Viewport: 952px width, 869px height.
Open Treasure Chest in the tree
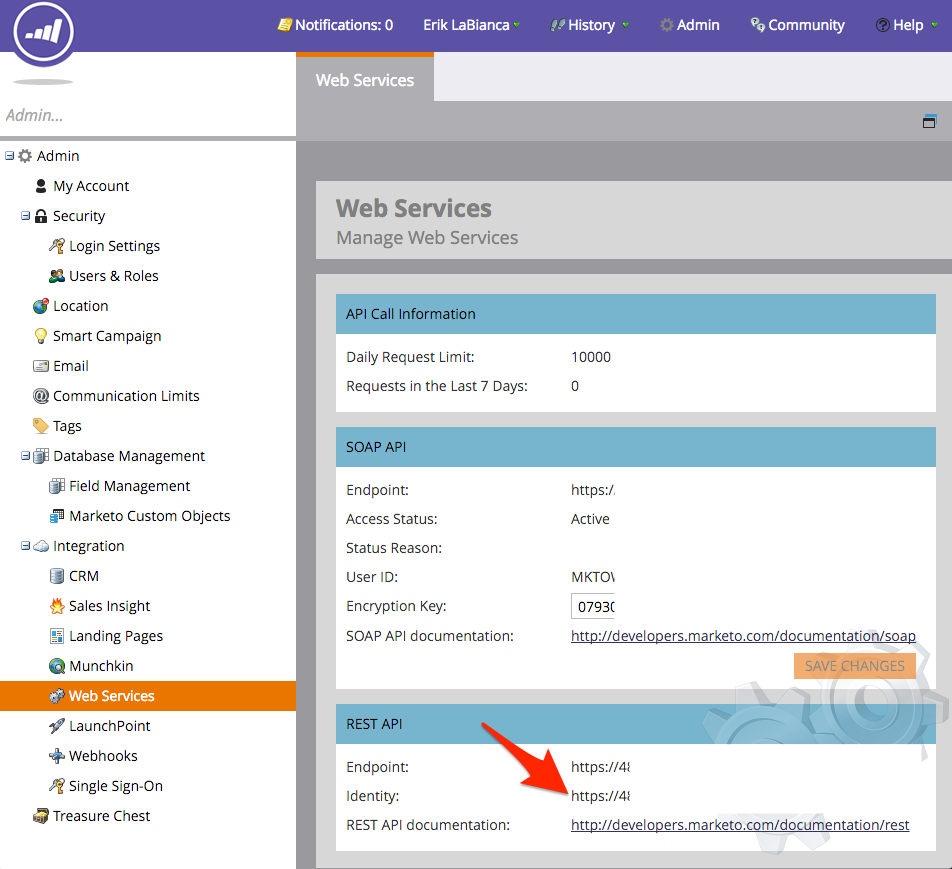(x=101, y=816)
